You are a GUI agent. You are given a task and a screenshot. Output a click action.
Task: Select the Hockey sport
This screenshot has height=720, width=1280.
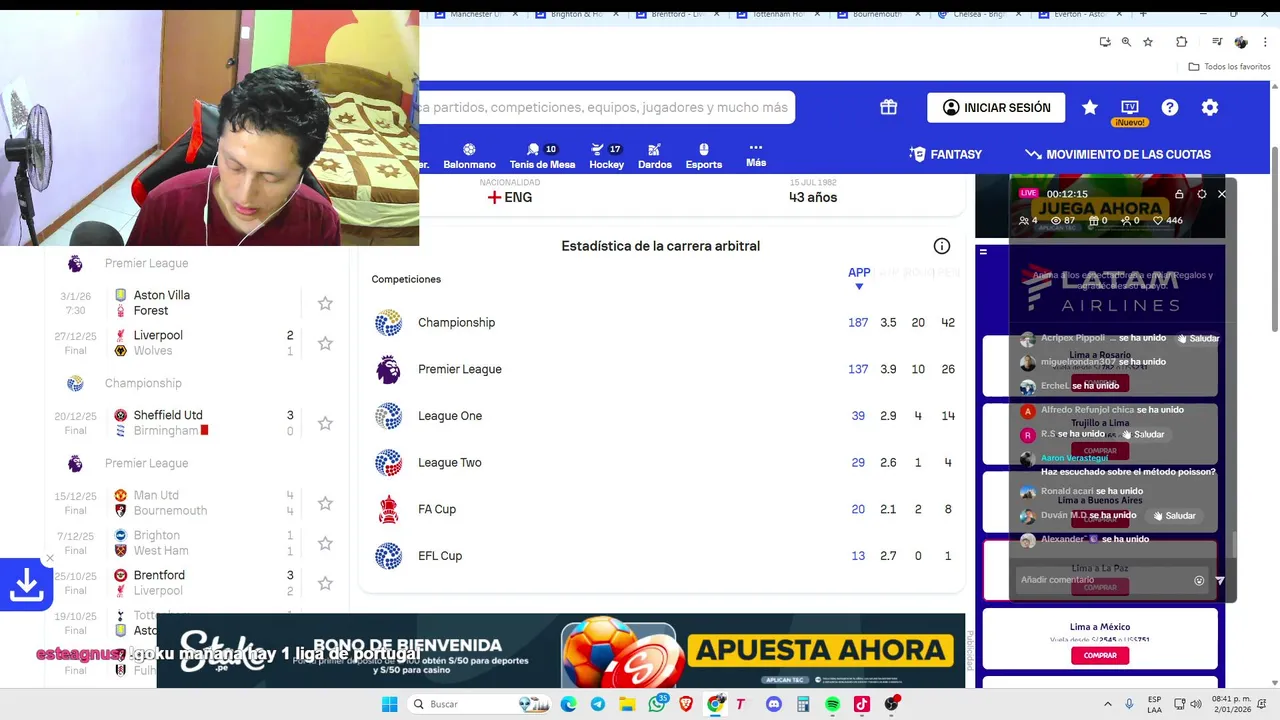pos(606,156)
